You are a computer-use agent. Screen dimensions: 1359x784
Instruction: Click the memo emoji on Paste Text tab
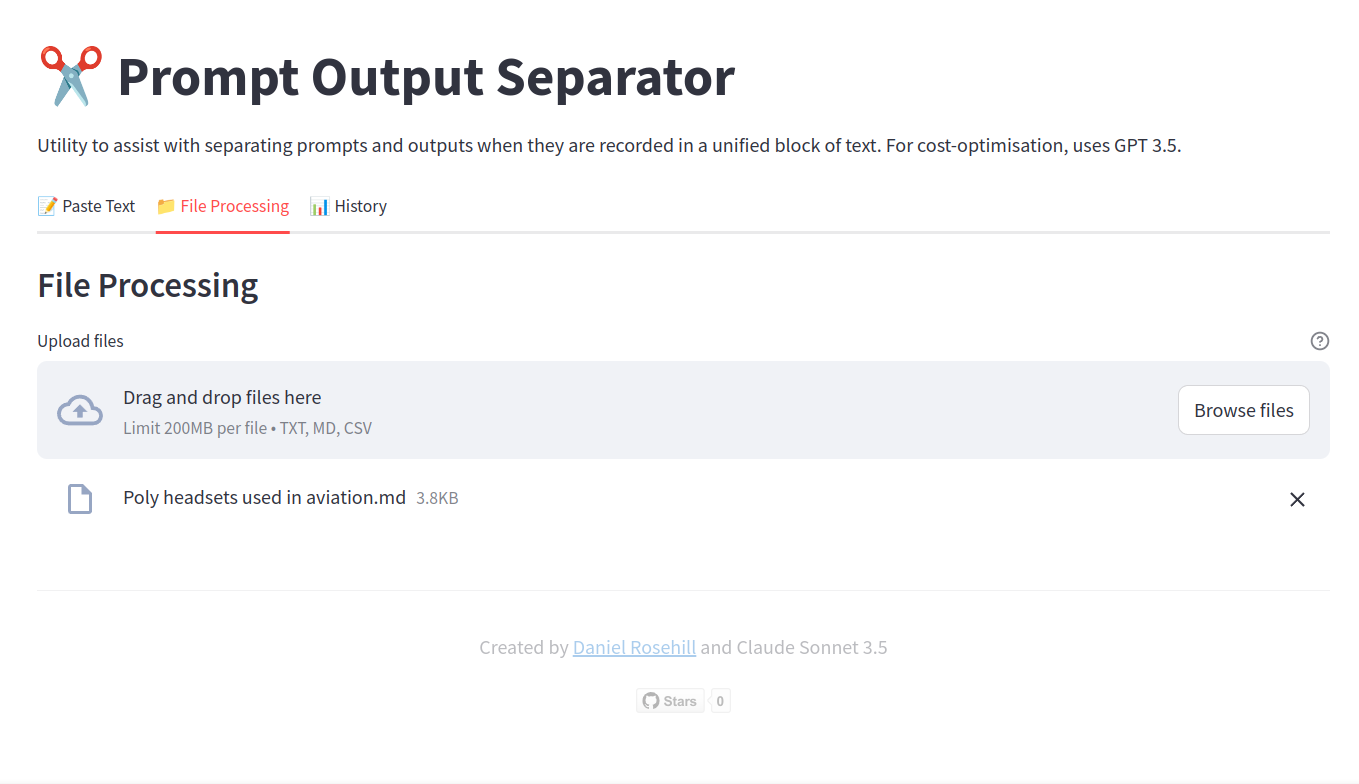pyautogui.click(x=47, y=206)
